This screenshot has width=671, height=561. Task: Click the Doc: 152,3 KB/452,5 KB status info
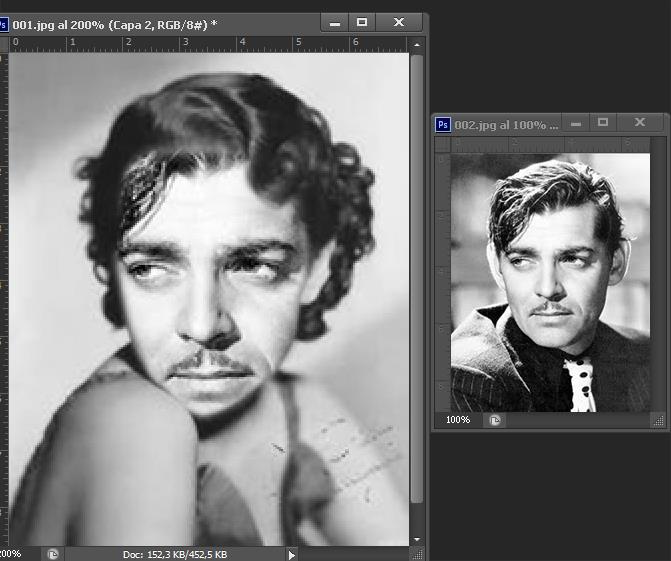tap(175, 555)
